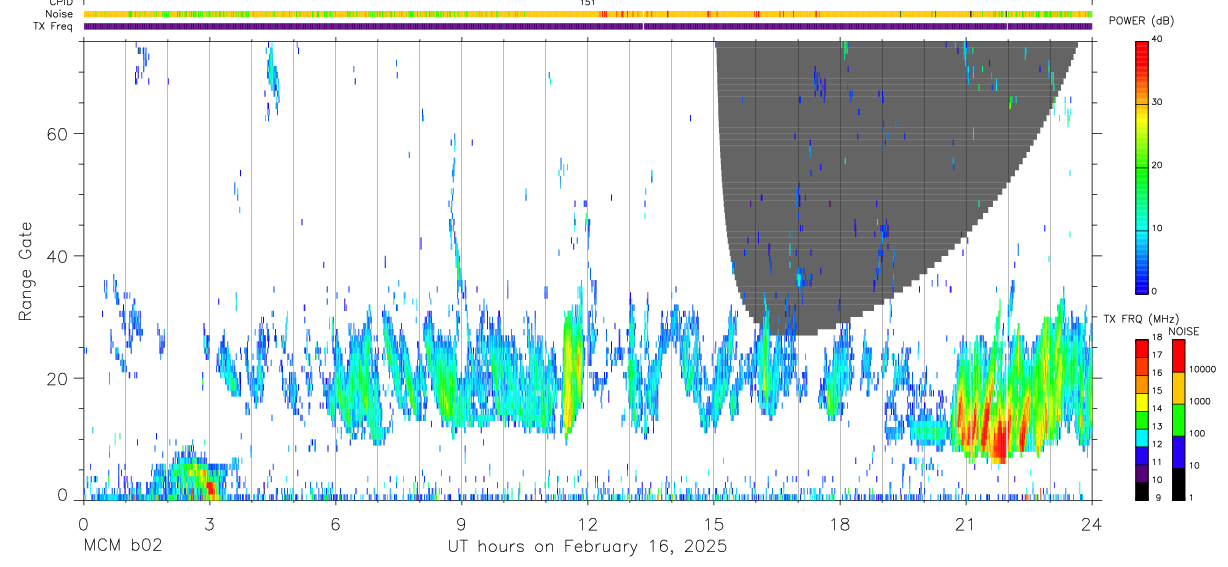Click the NOISE legend title
The image size is (1228, 567).
(x=1183, y=331)
